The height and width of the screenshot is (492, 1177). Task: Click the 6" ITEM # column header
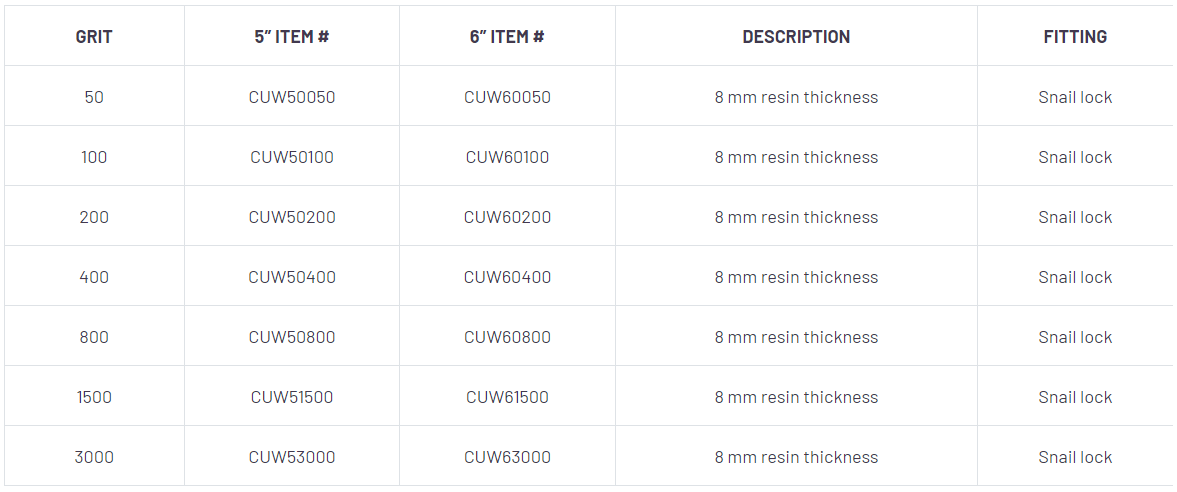(x=507, y=37)
